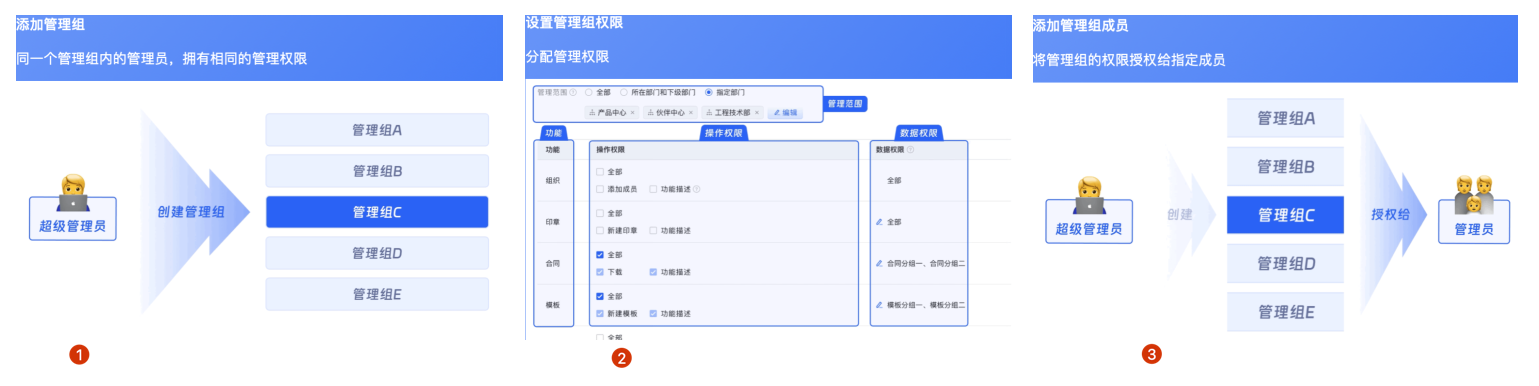Select 管理组D in the 添加管理组成员 panel
This screenshot has width=1539, height=386.
pos(1285,264)
